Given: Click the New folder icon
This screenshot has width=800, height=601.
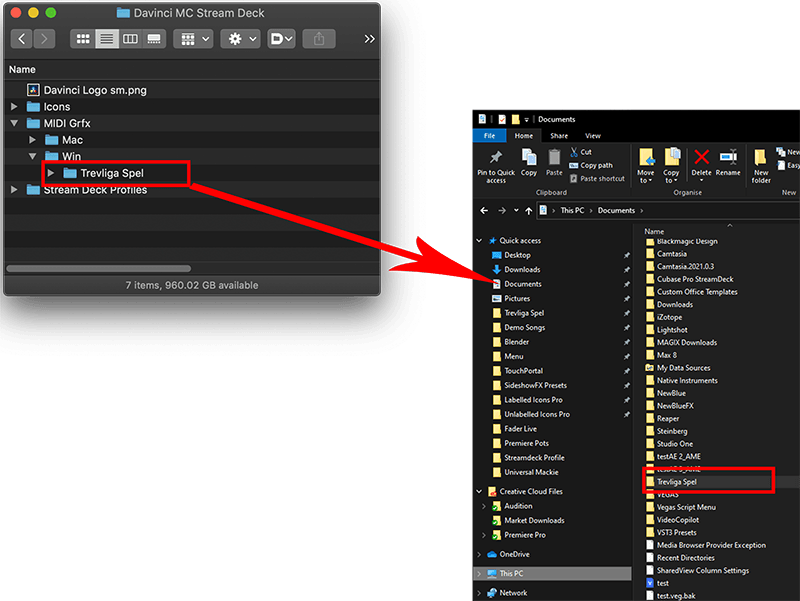Looking at the screenshot, I should tap(761, 157).
